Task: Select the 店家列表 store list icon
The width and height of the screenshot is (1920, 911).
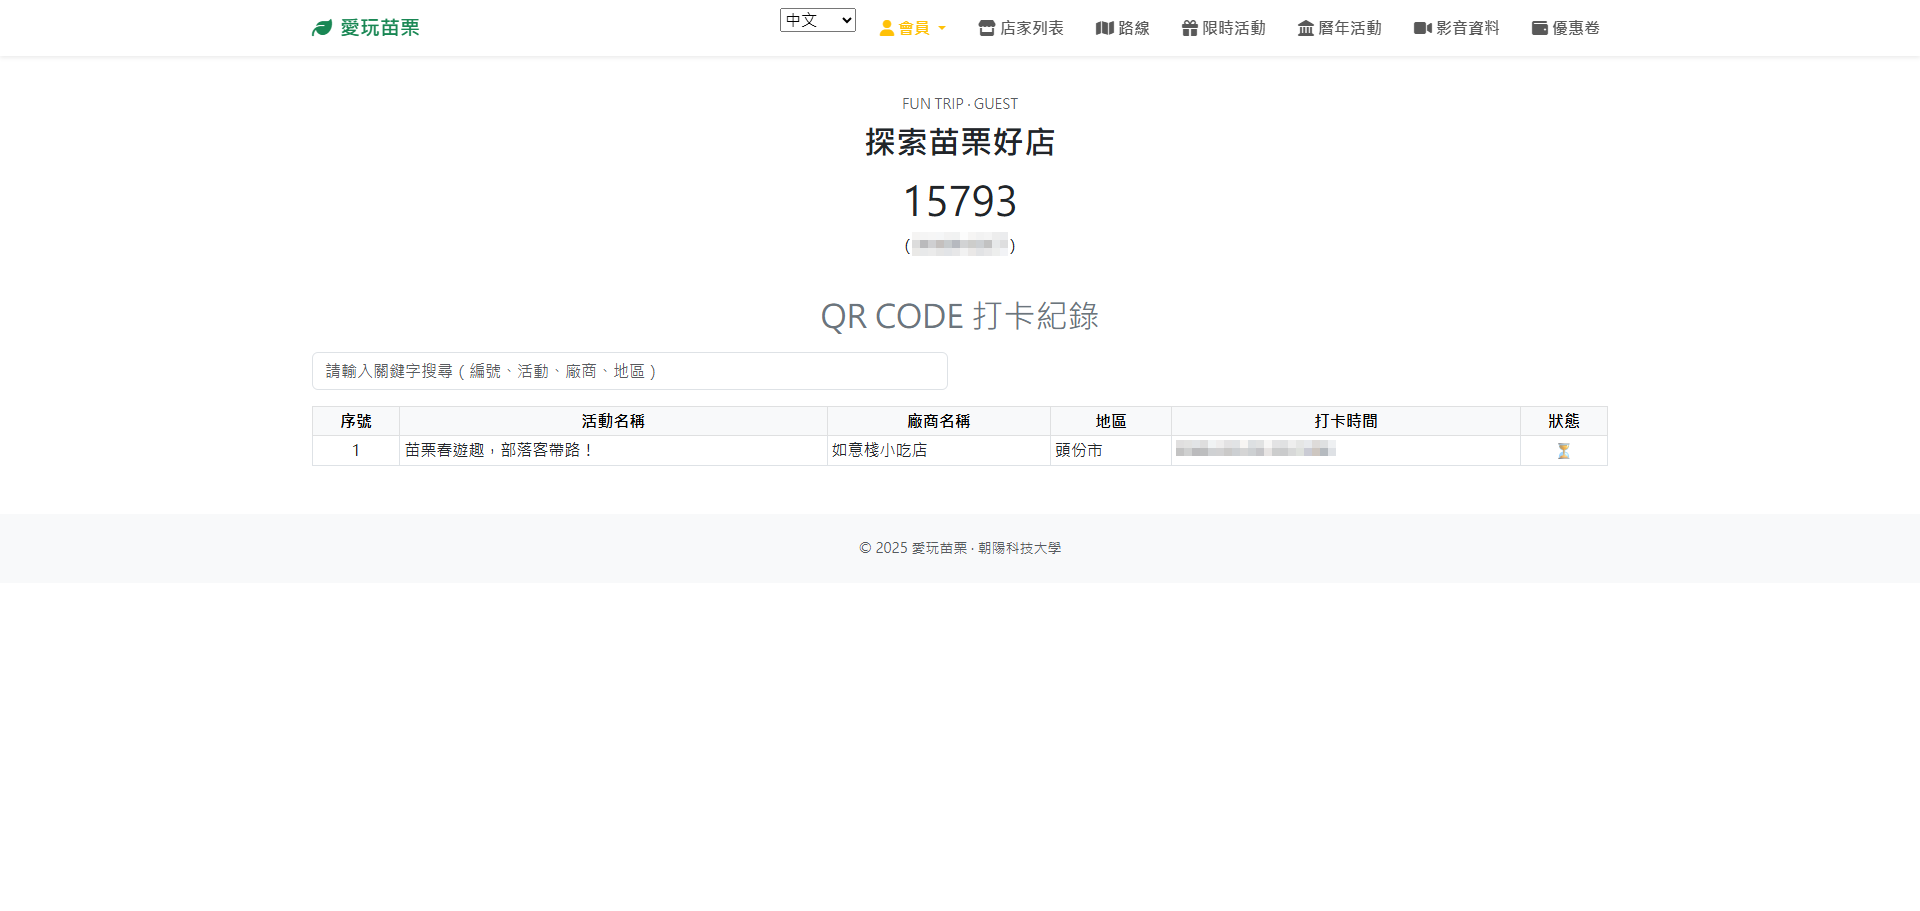Action: pos(986,28)
